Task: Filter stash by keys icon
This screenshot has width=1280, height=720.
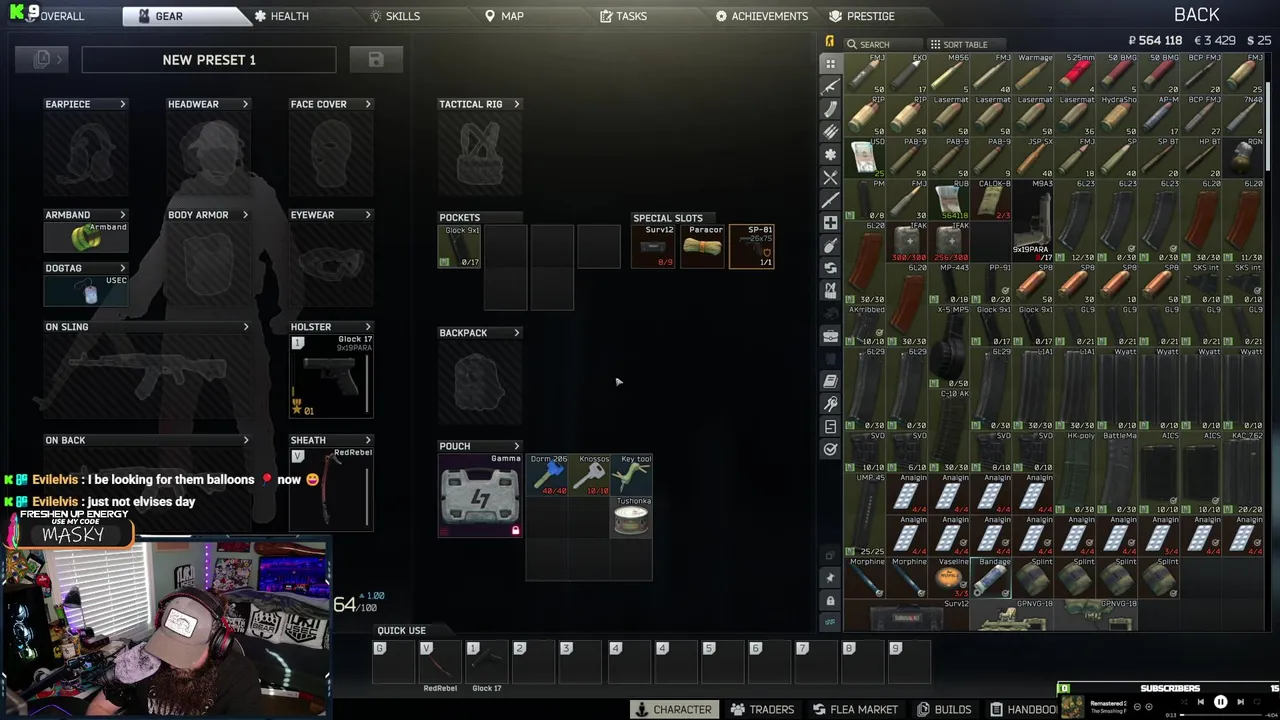Action: [x=830, y=404]
